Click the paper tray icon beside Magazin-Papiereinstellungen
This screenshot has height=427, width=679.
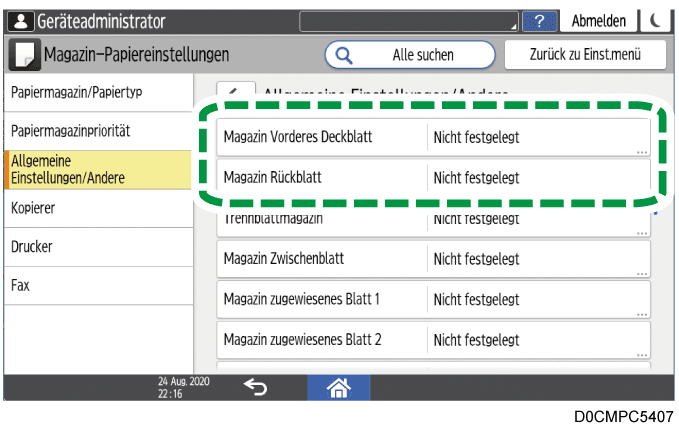point(26,54)
